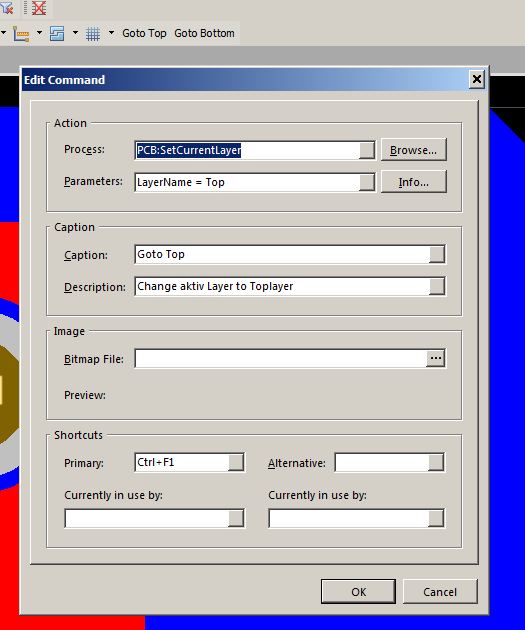Click the dimension ruler toolbar icon
This screenshot has width=525, height=630.
tap(21, 34)
